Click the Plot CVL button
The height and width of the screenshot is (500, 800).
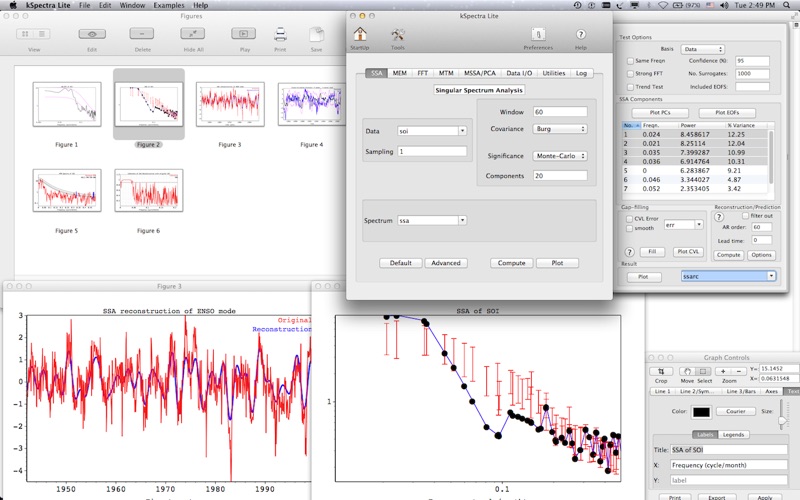[x=688, y=252]
